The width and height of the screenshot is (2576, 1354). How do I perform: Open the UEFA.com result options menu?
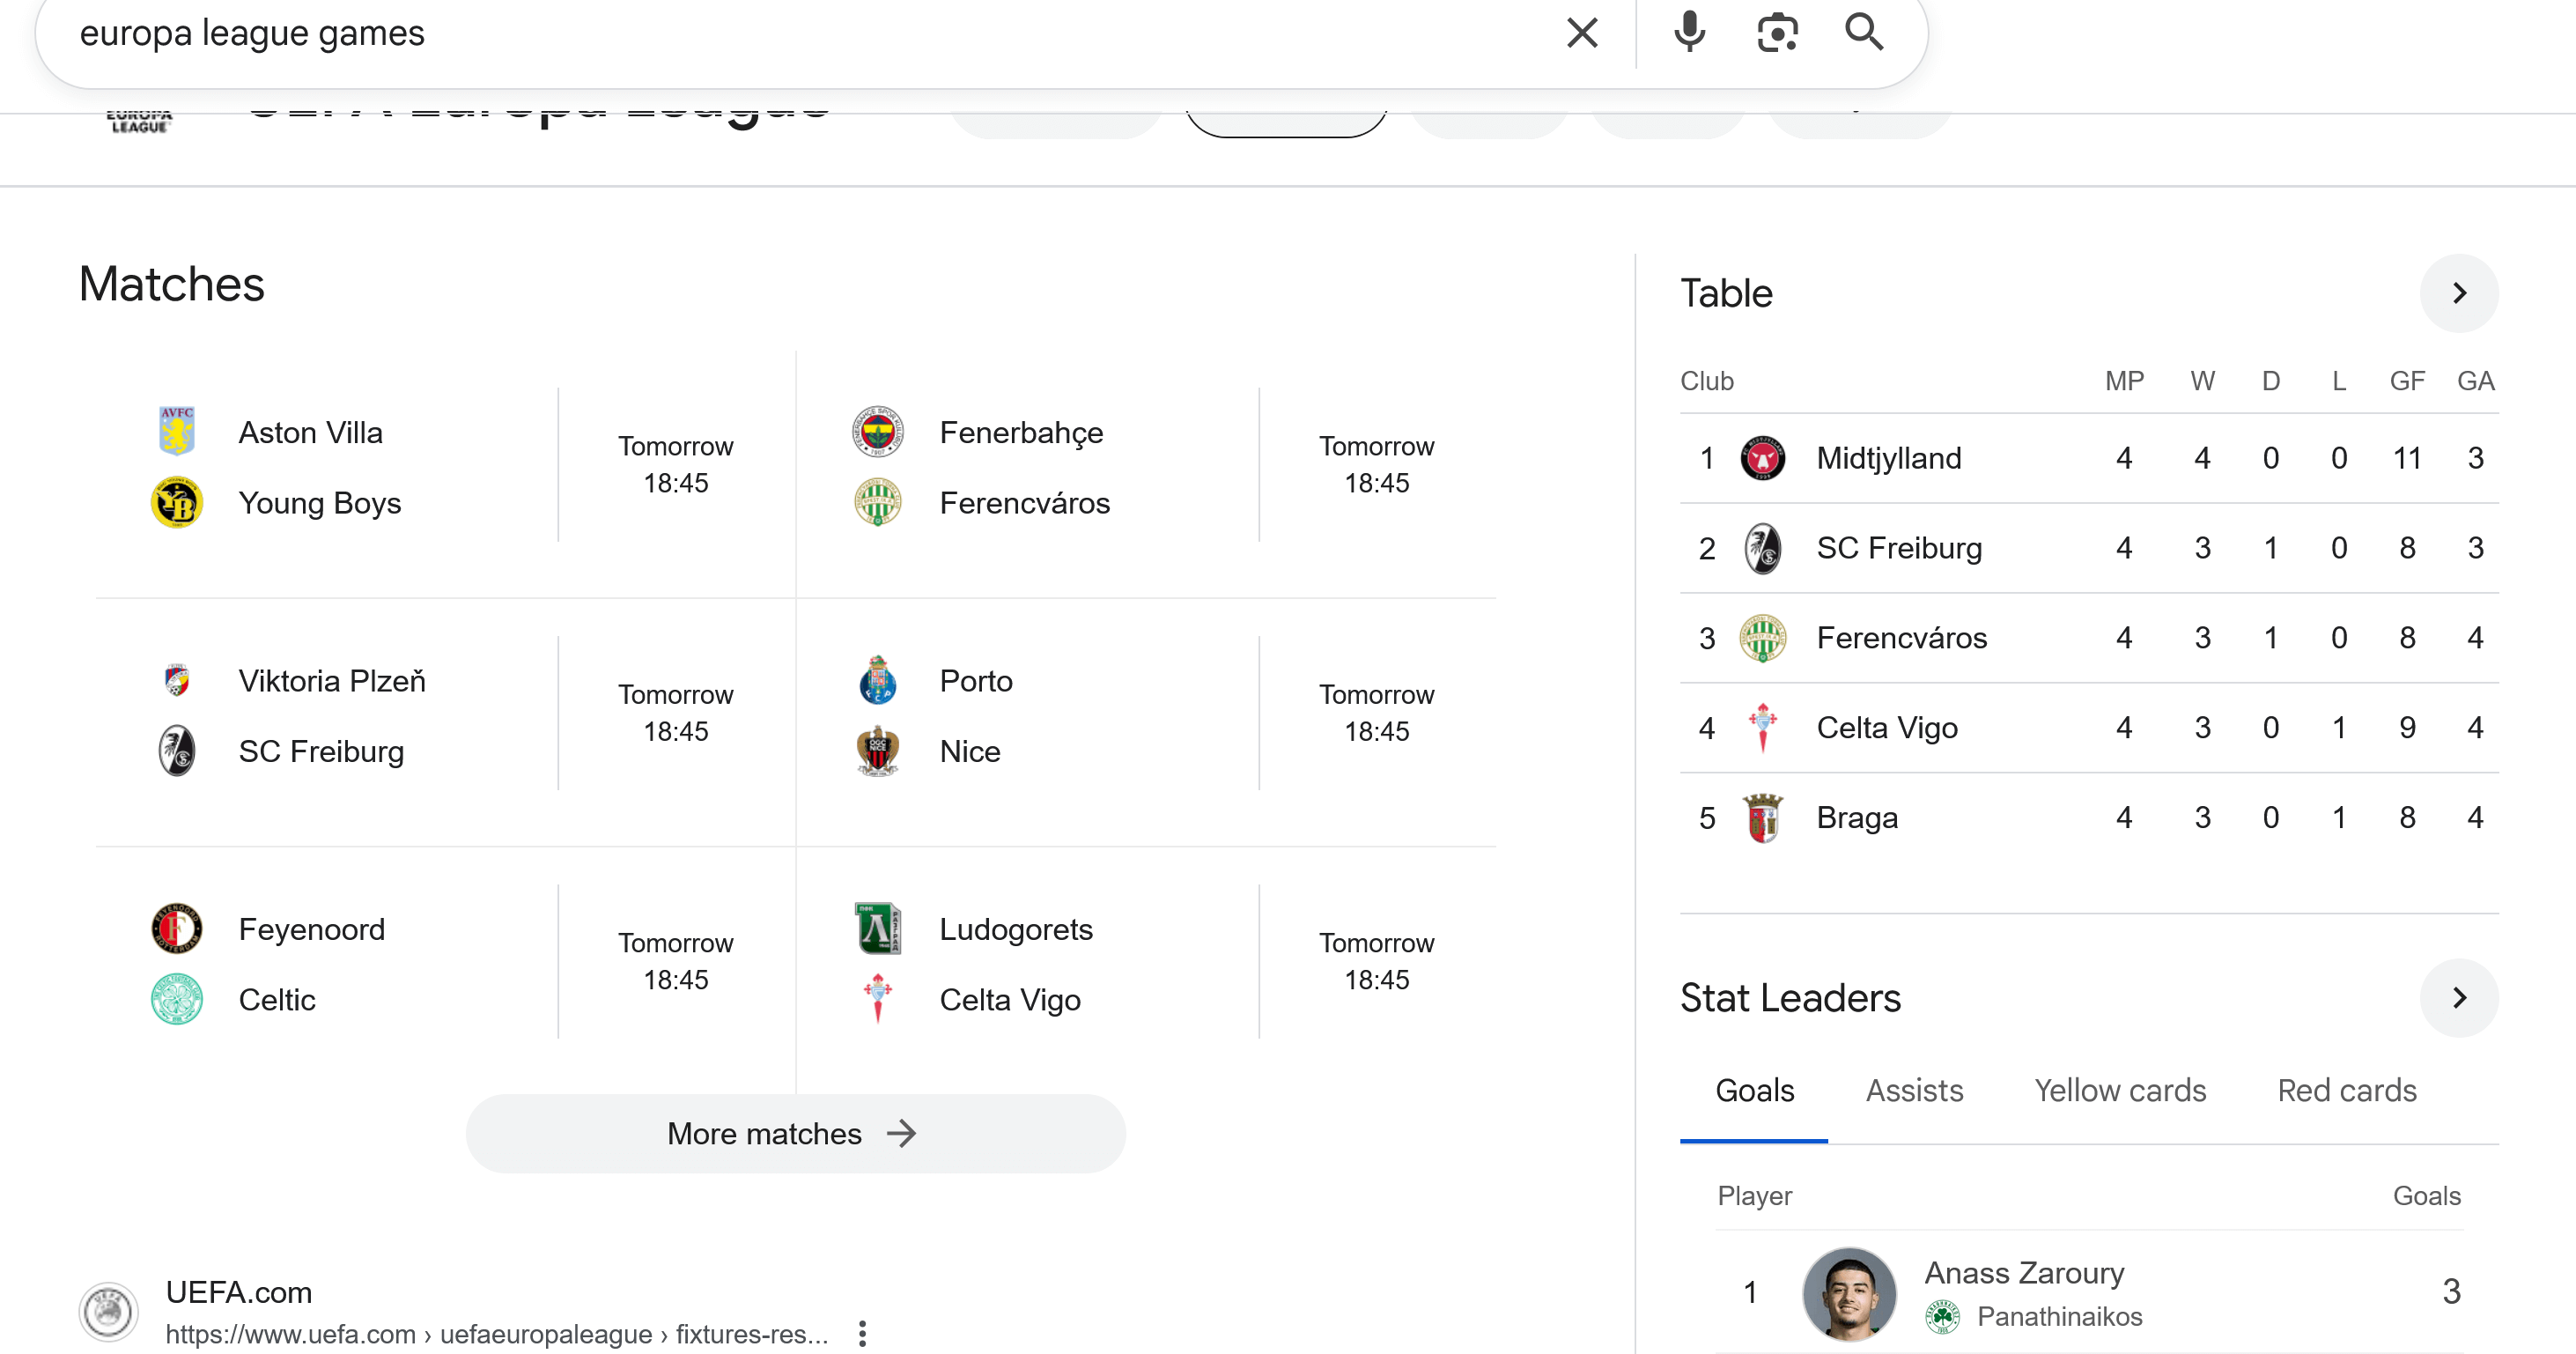(862, 1333)
